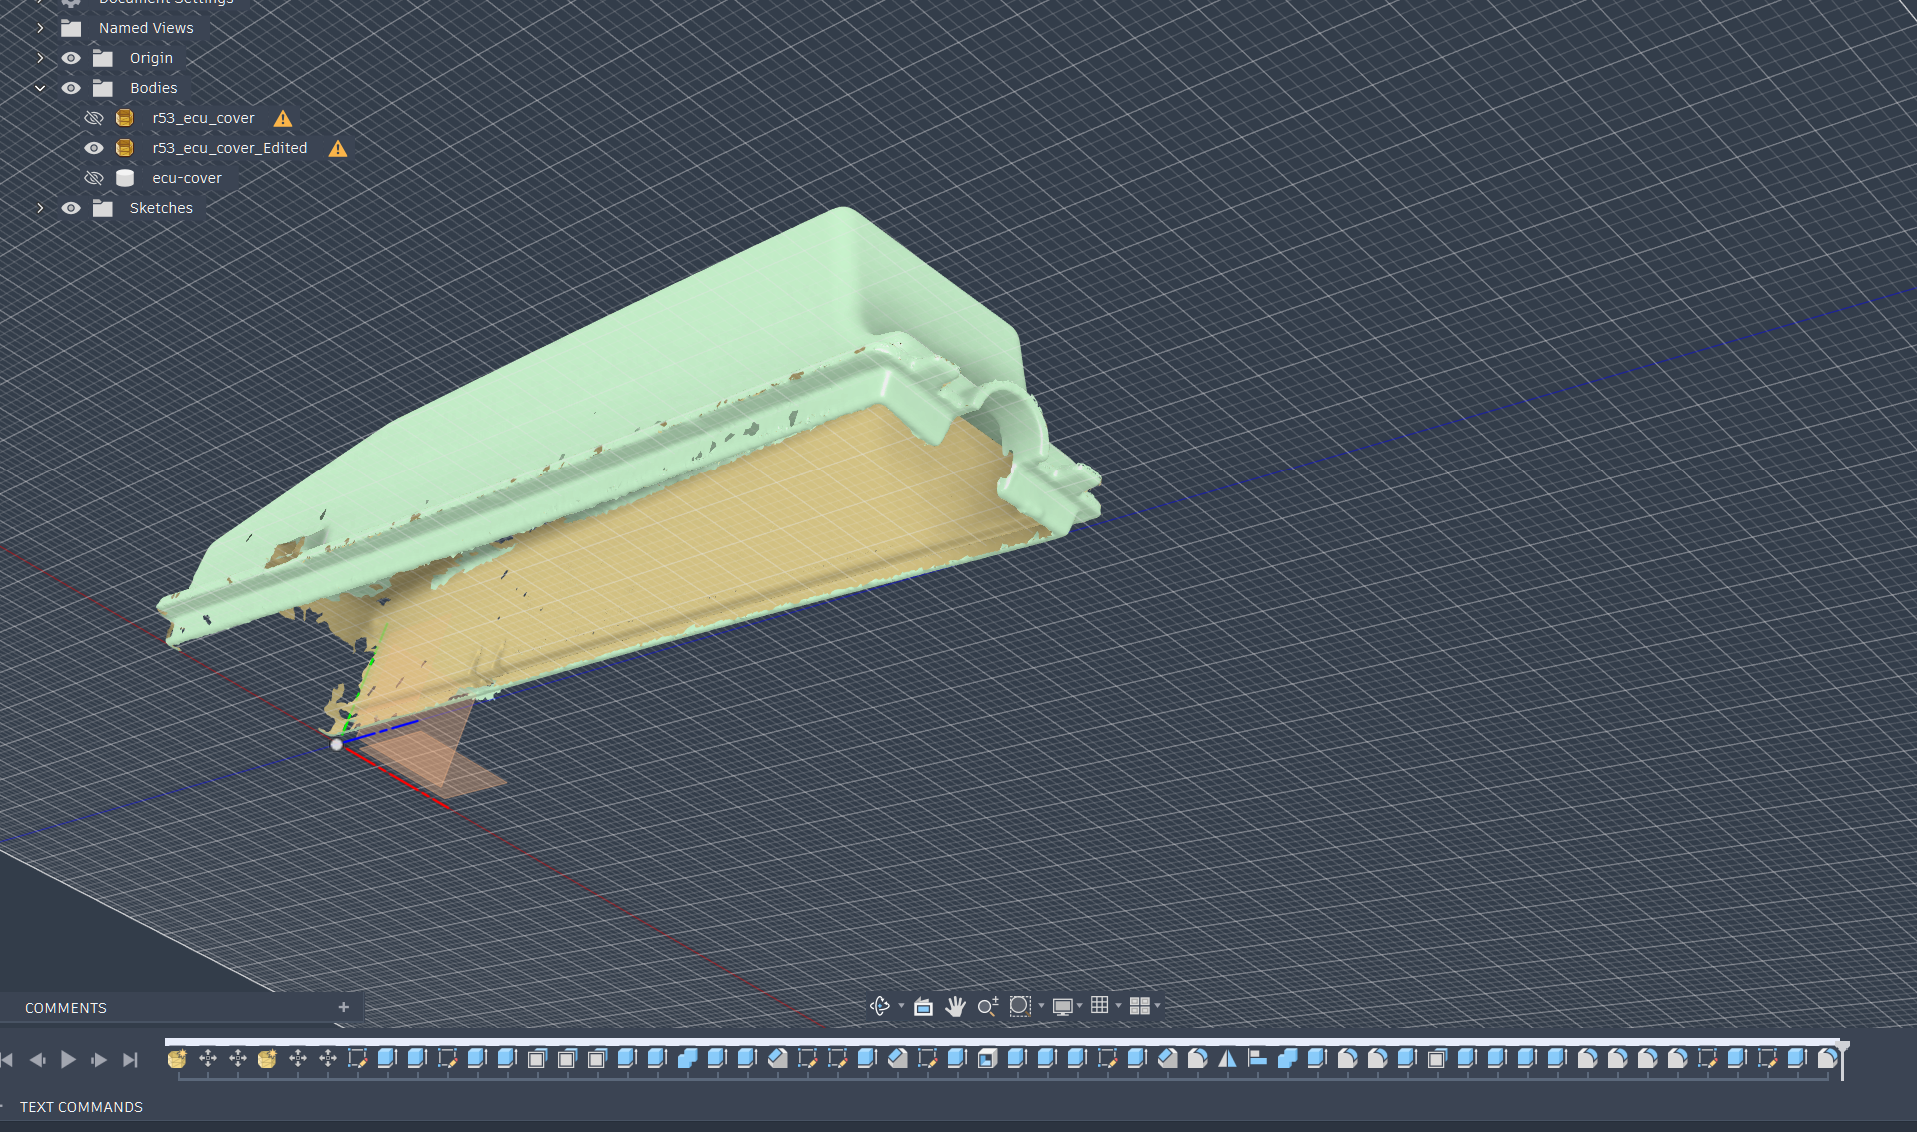Viewport: 1917px width, 1132px height.
Task: Click the Sketches folder icon
Action: [103, 208]
